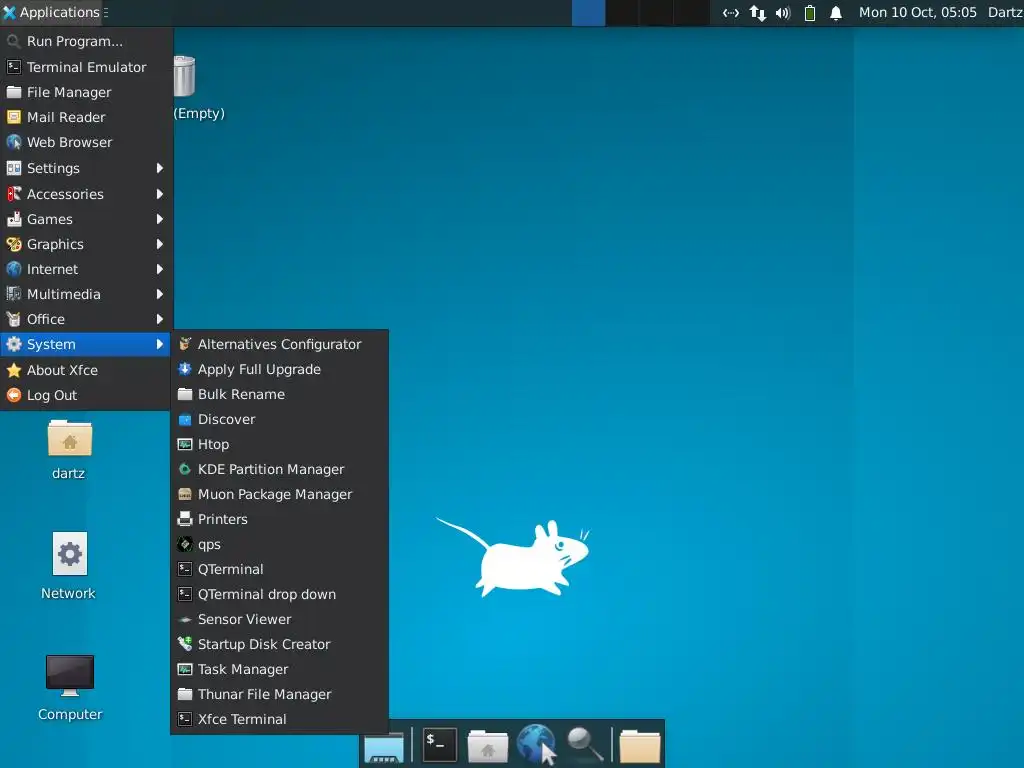
Task: Click the Bulk Rename folder icon
Action: [x=185, y=394]
